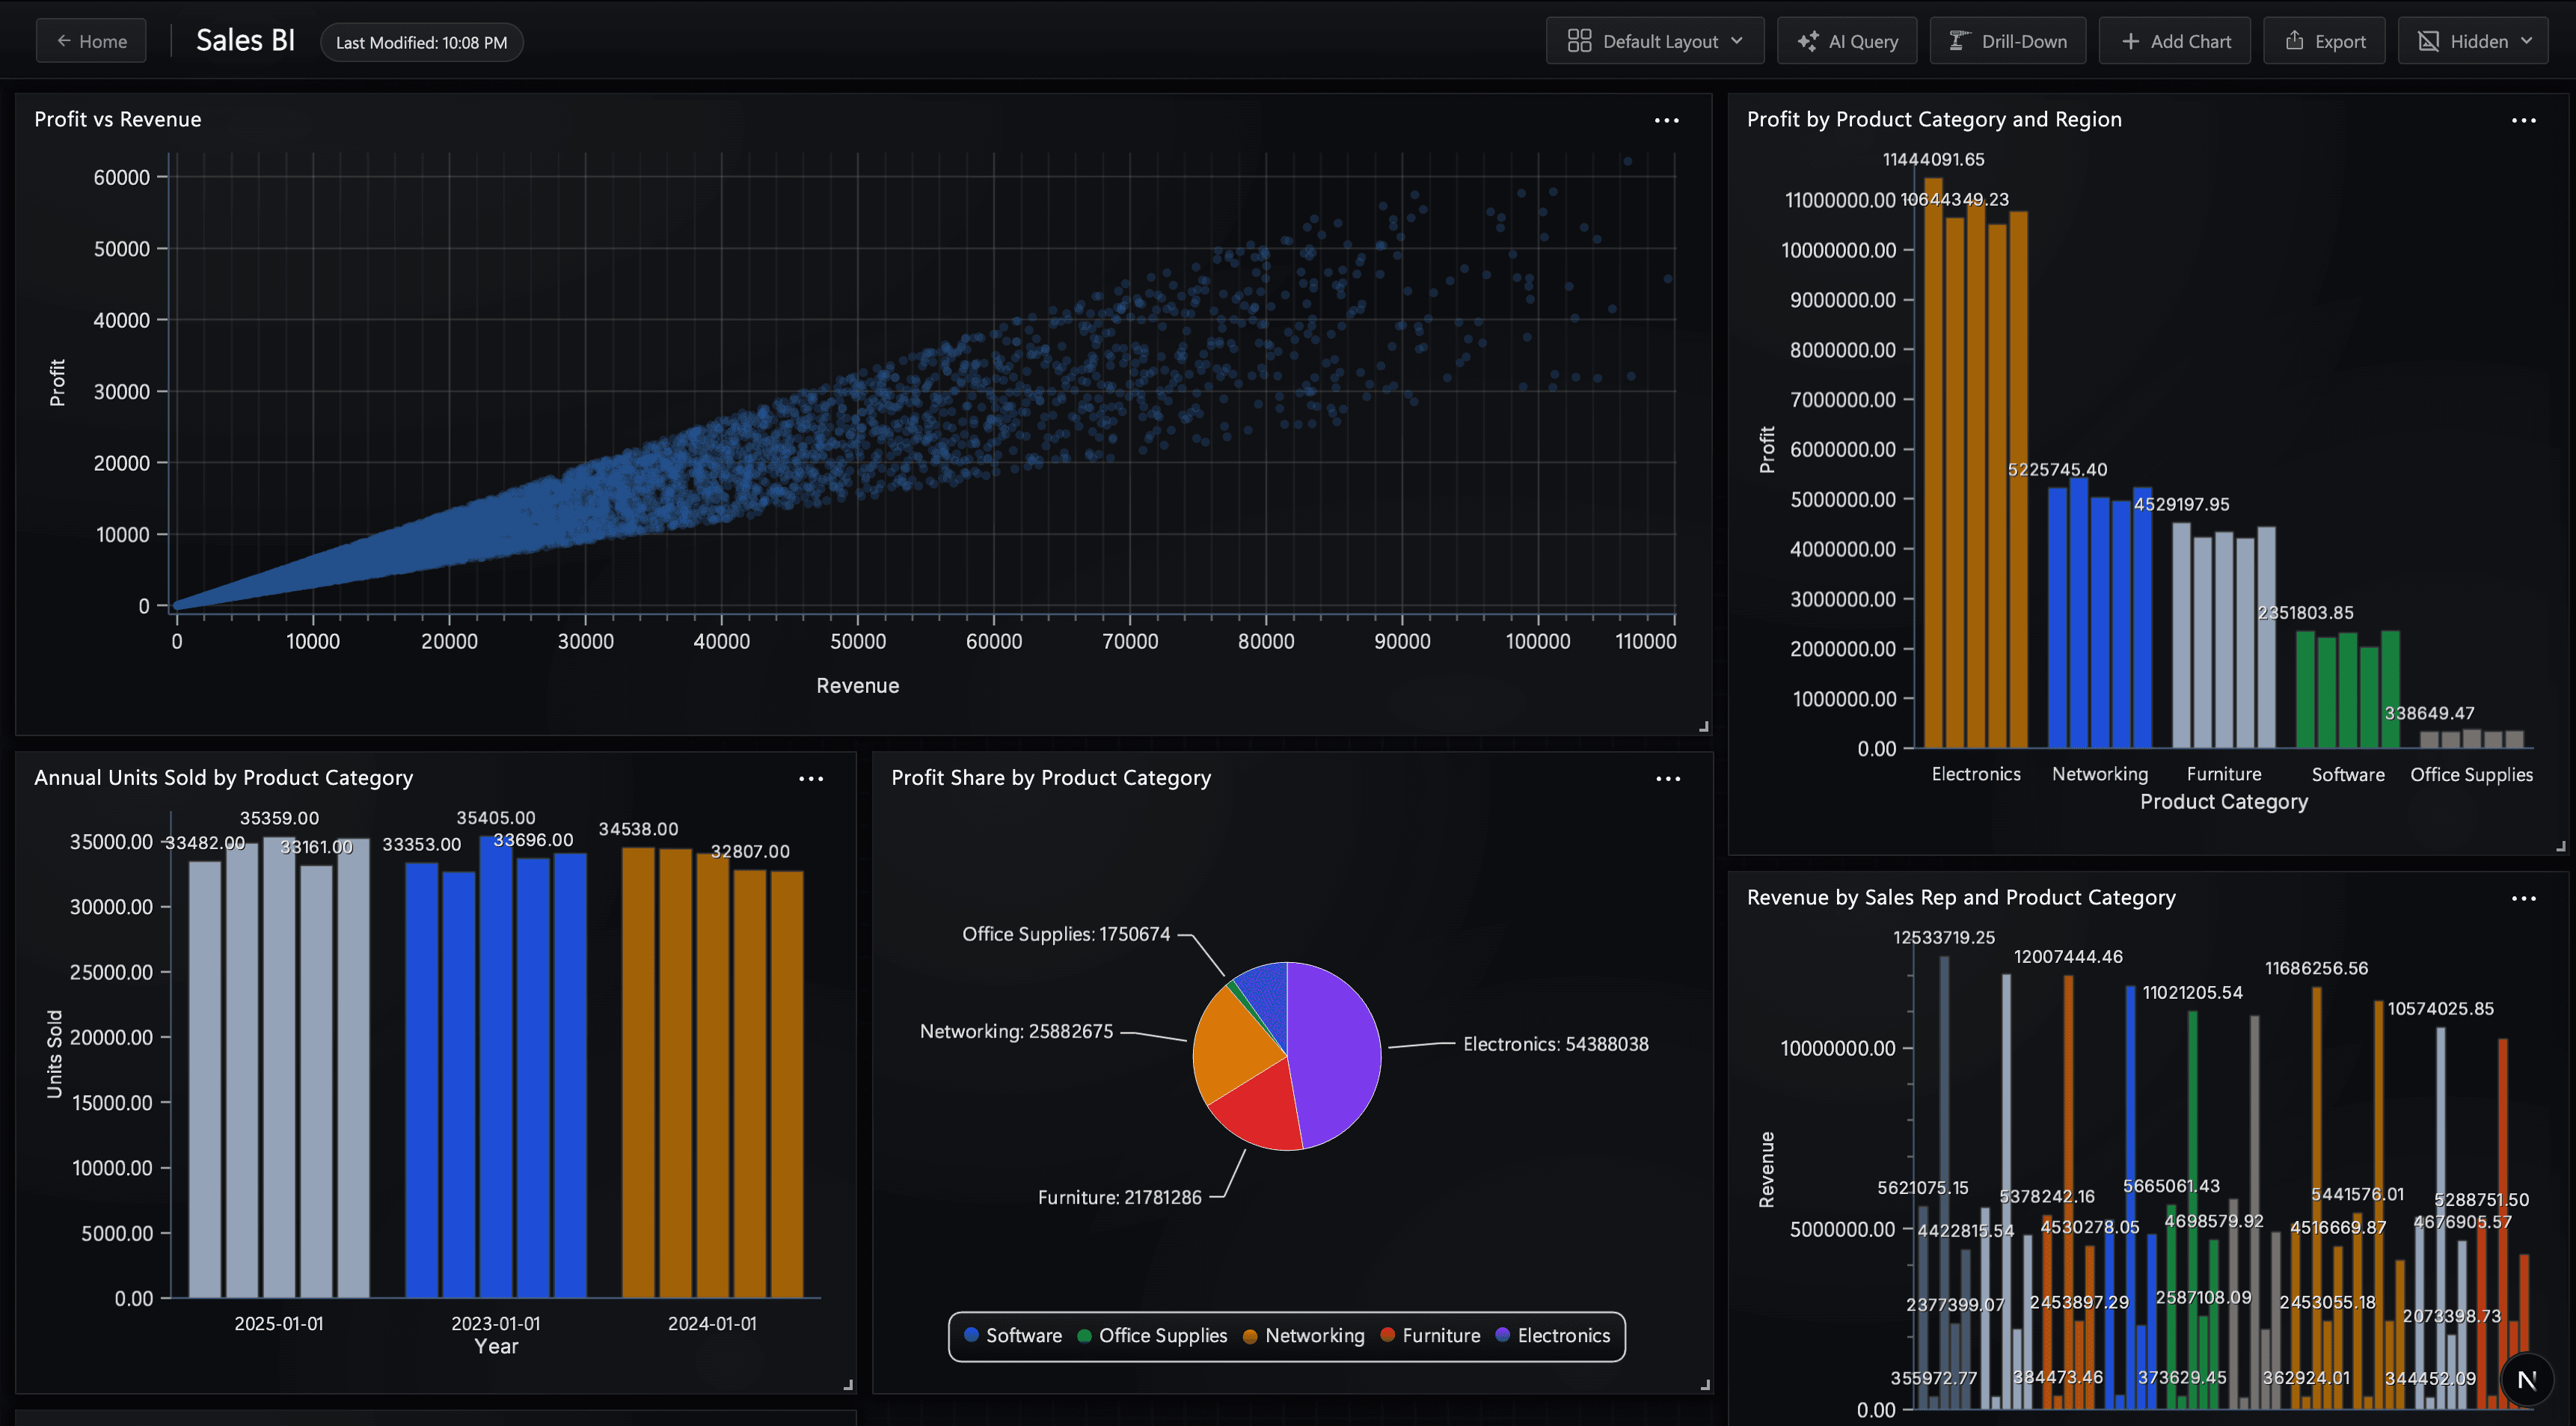Click the 2025-01-01 year axis label

(279, 1323)
